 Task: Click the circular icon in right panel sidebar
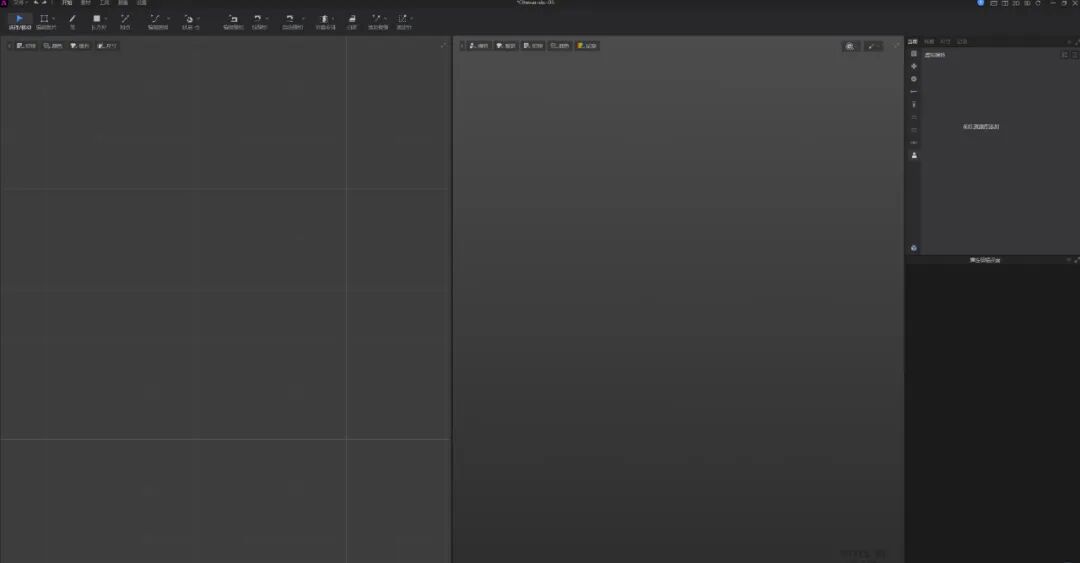click(914, 79)
